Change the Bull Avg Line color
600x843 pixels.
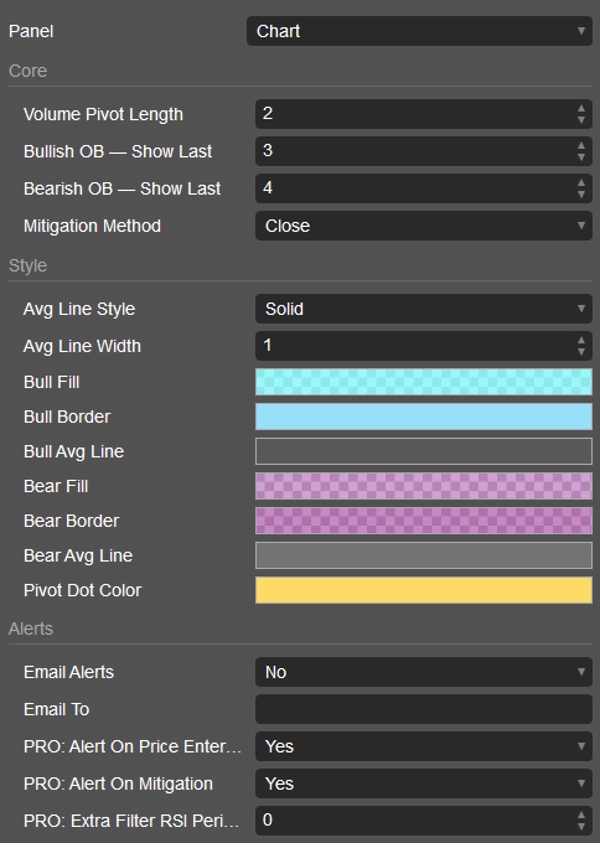420,451
